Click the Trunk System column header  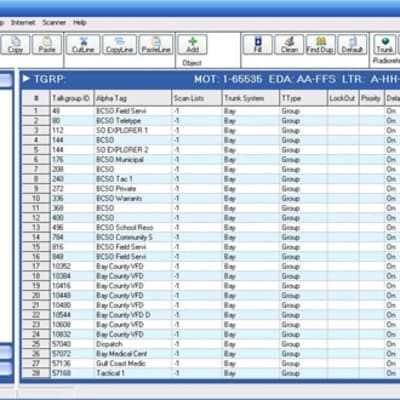pos(251,98)
